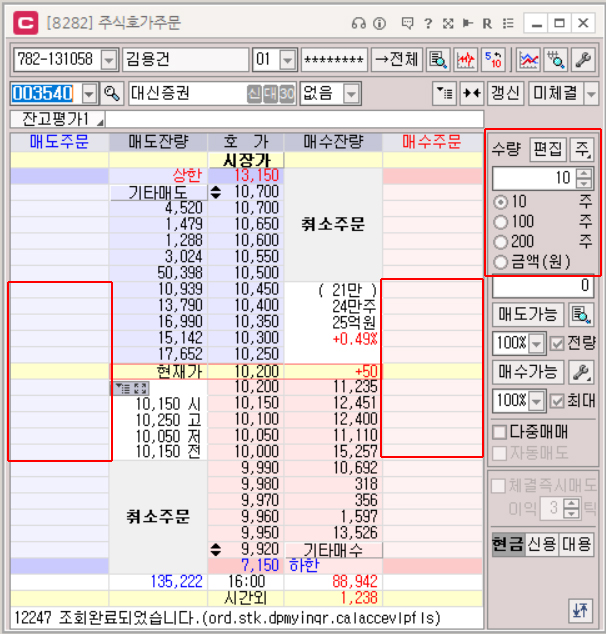Open the red candlestick chart icon

click(465, 60)
